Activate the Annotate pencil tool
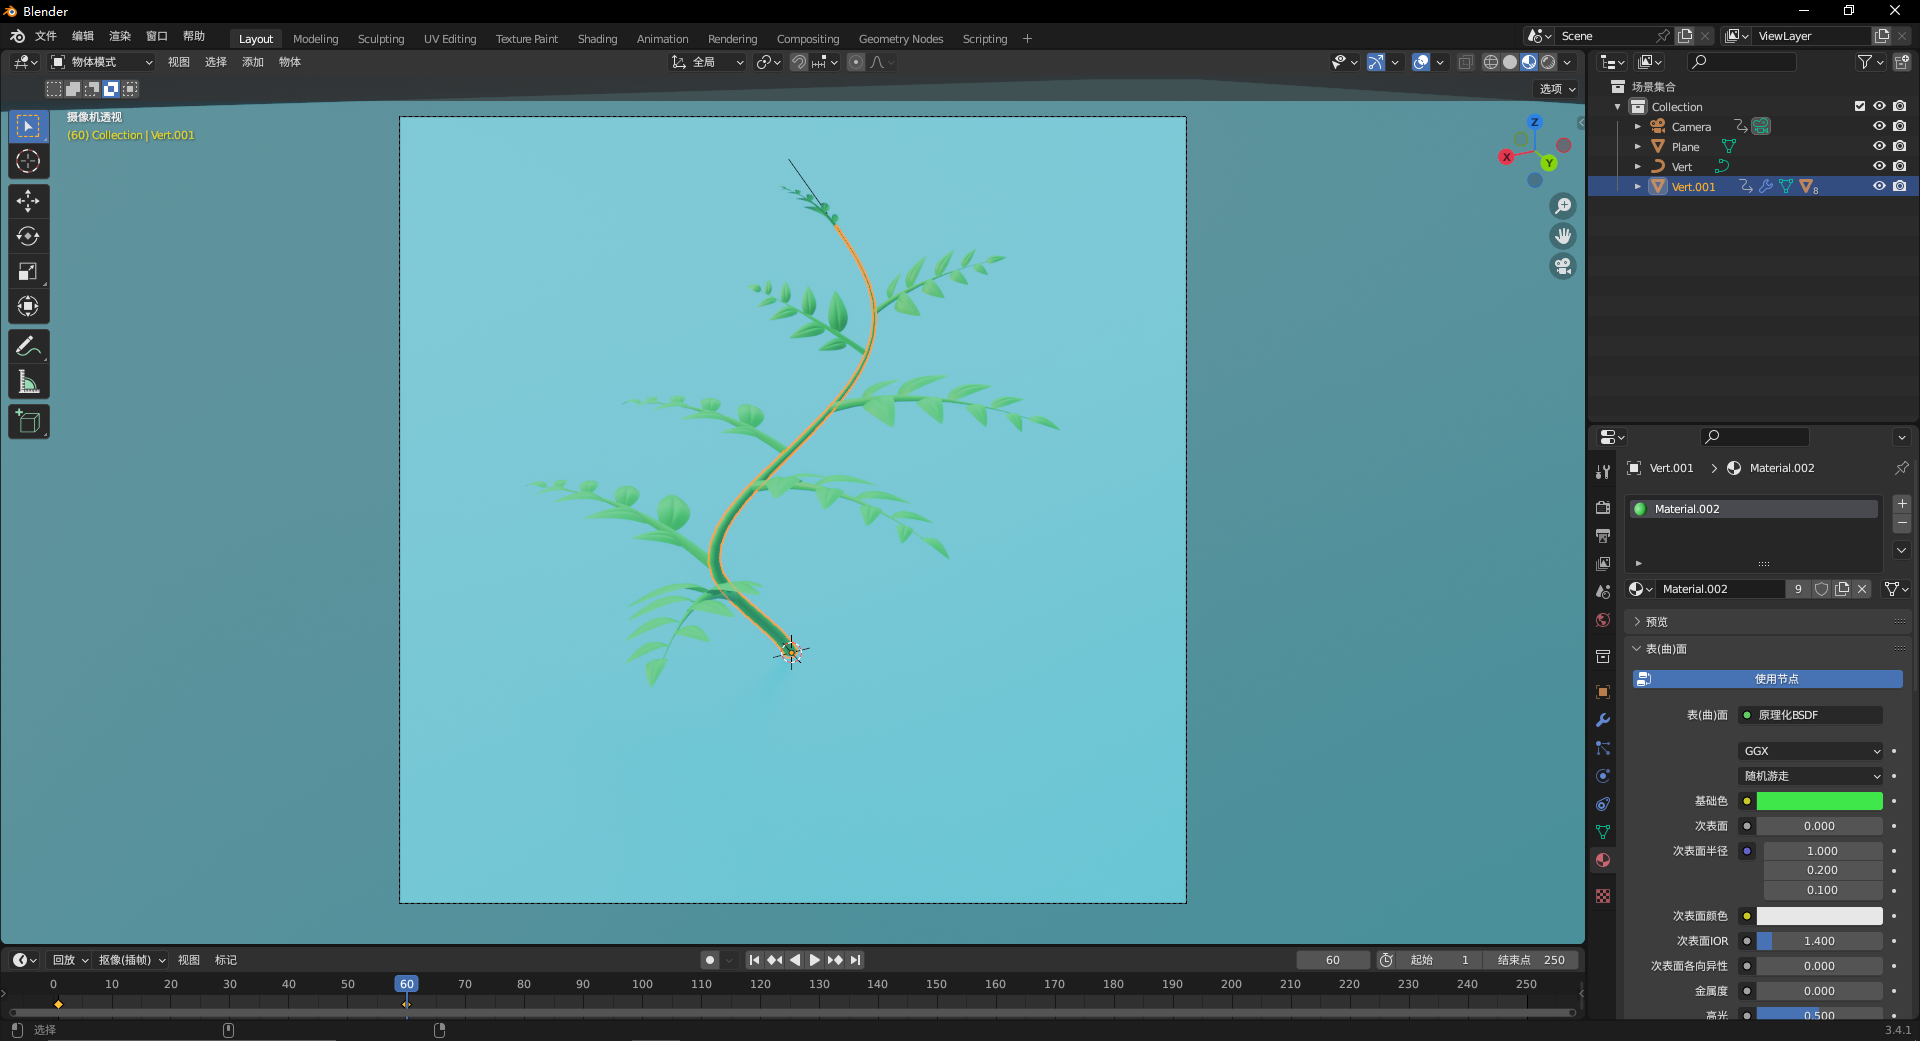Screen dimensions: 1920x1041 28,347
